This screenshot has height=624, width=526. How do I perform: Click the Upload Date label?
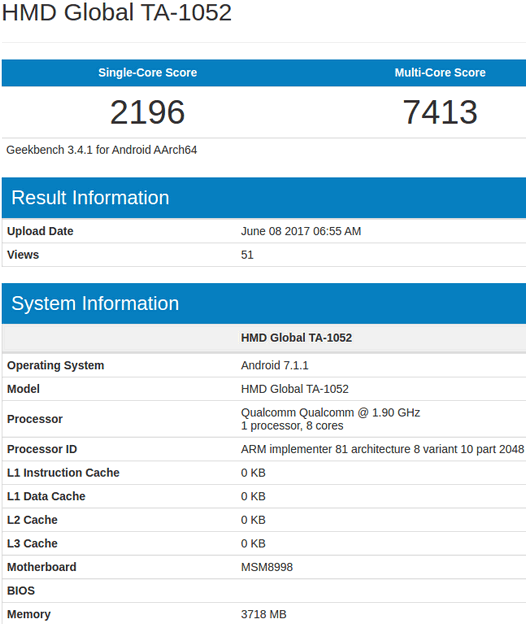40,231
